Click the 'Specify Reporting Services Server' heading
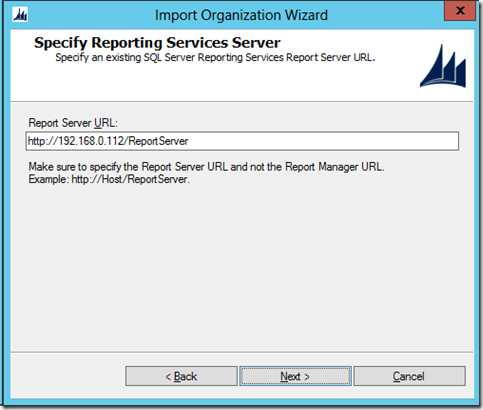Viewport: 483px width, 410px height. 157,43
